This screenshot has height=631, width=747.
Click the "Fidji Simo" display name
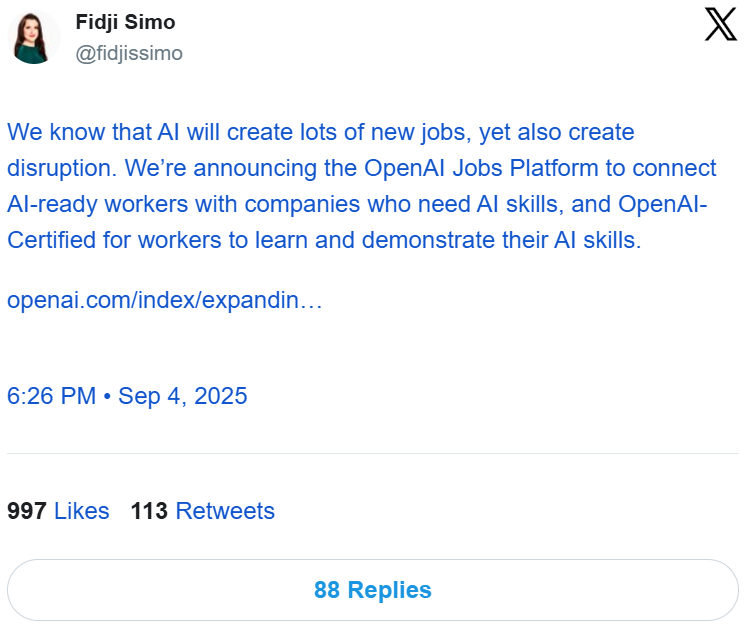pos(125,23)
